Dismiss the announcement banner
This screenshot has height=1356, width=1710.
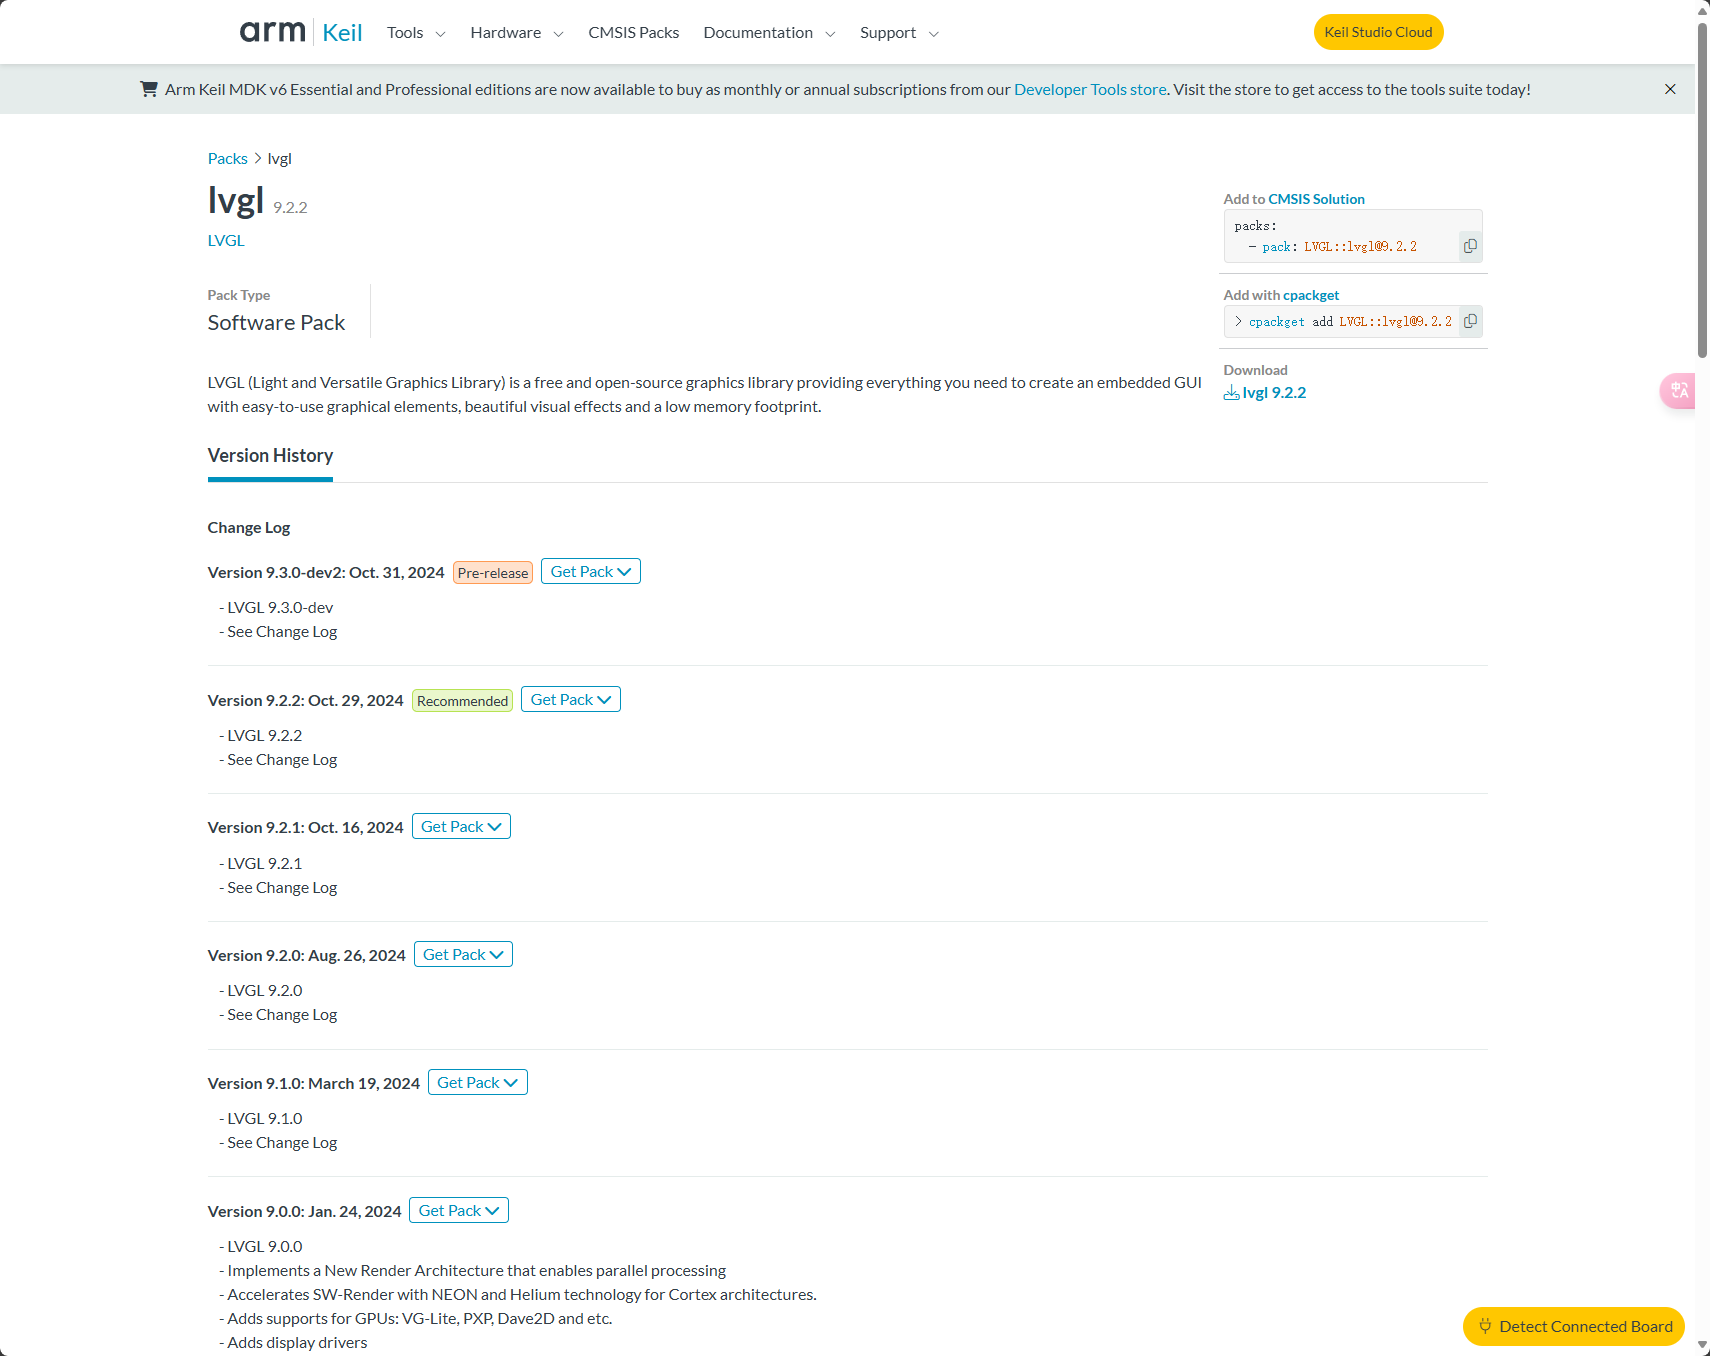1670,89
